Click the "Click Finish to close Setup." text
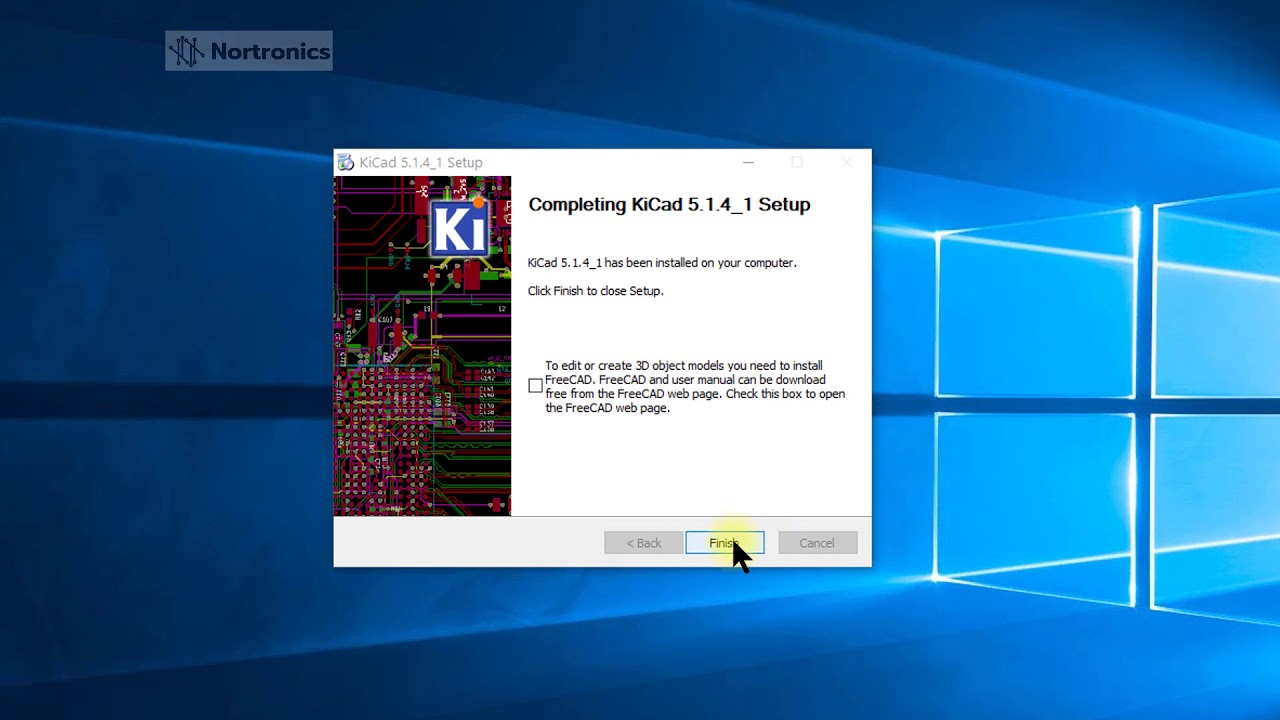Screen dimensions: 1280x720 (595, 291)
